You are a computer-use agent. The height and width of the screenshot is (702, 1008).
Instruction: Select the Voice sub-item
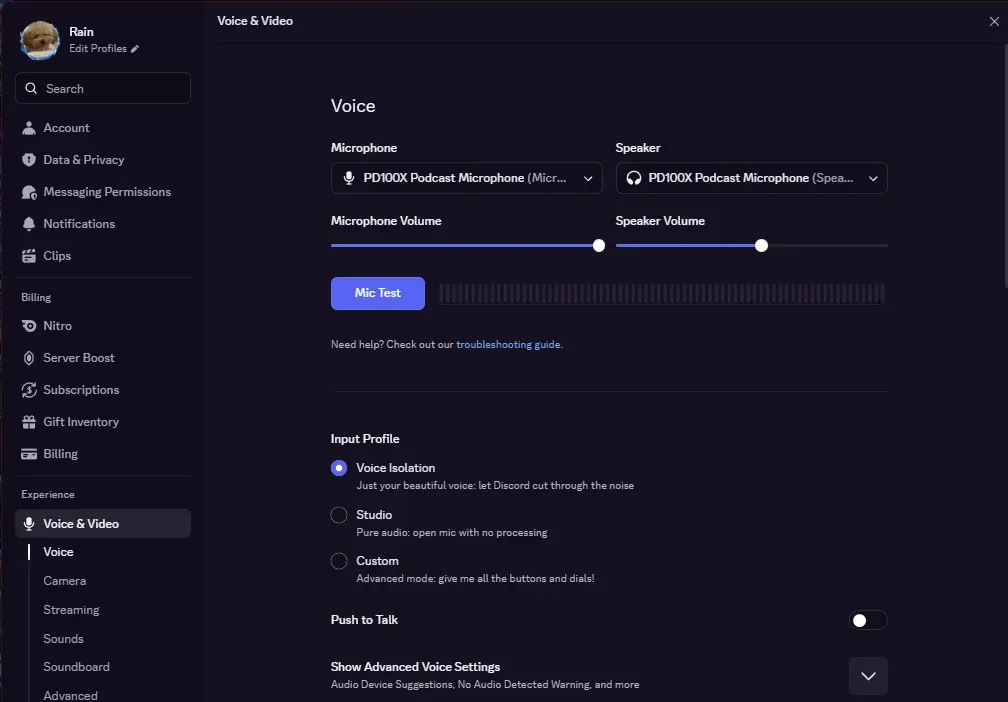tap(58, 552)
